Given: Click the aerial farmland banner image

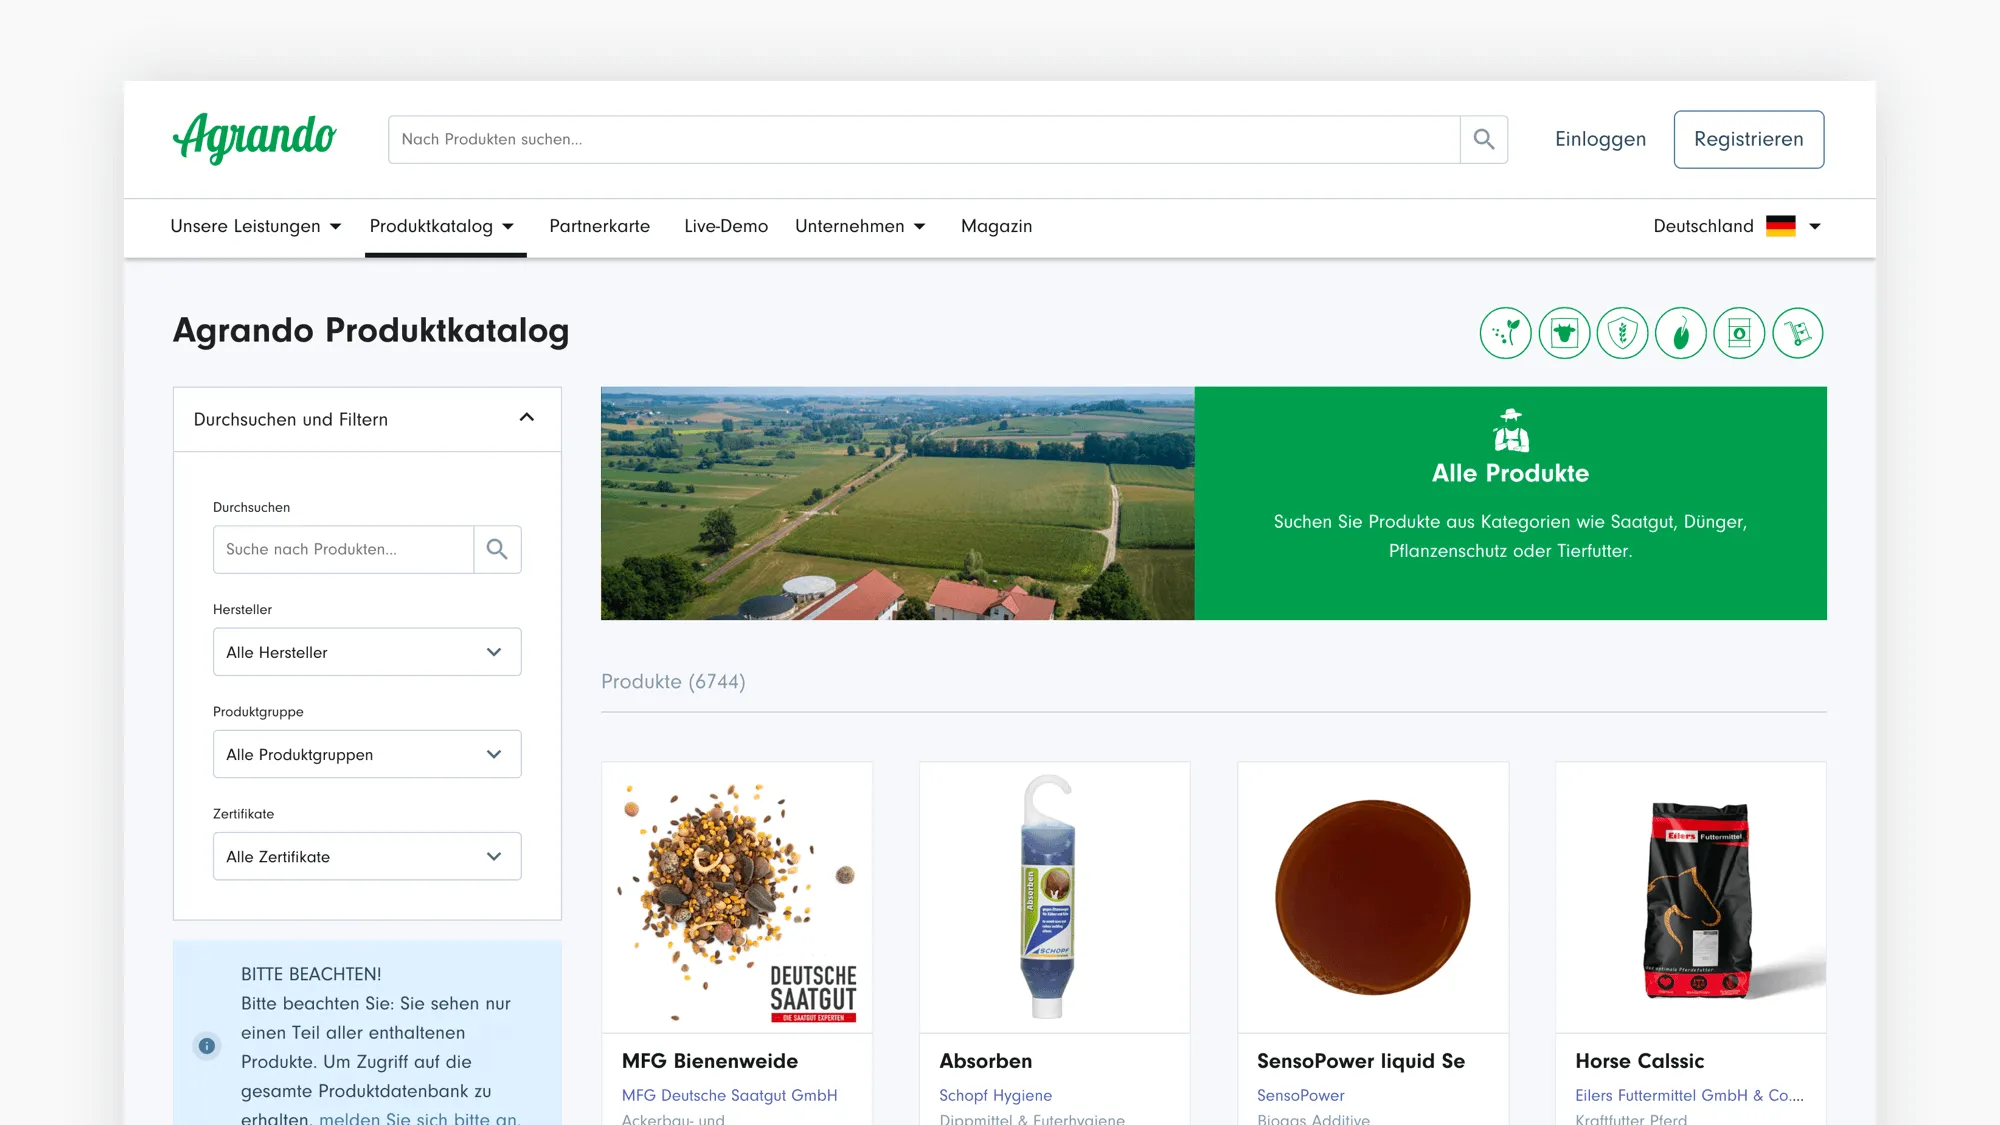Looking at the screenshot, I should tap(898, 503).
